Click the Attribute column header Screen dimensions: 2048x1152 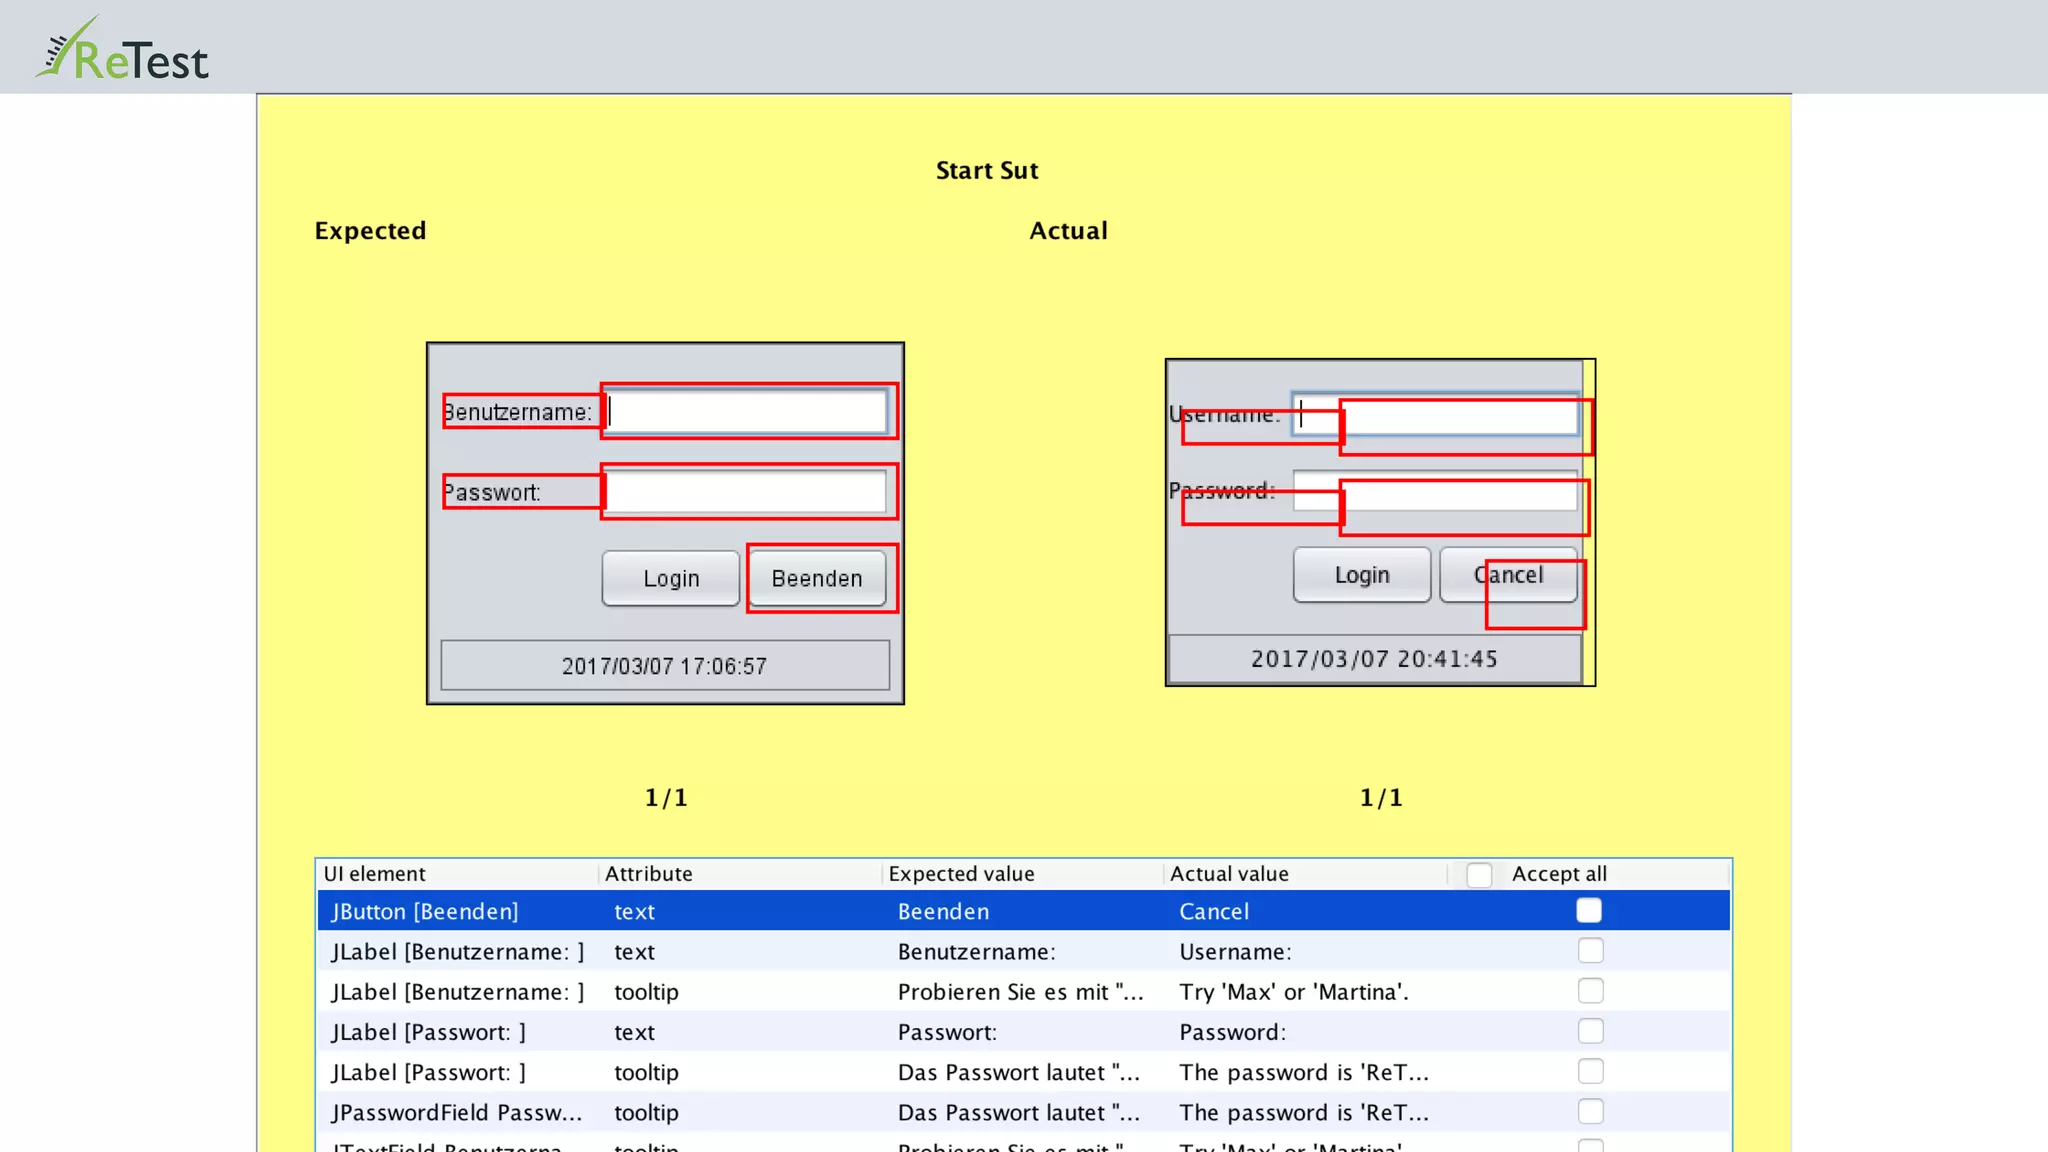coord(648,874)
